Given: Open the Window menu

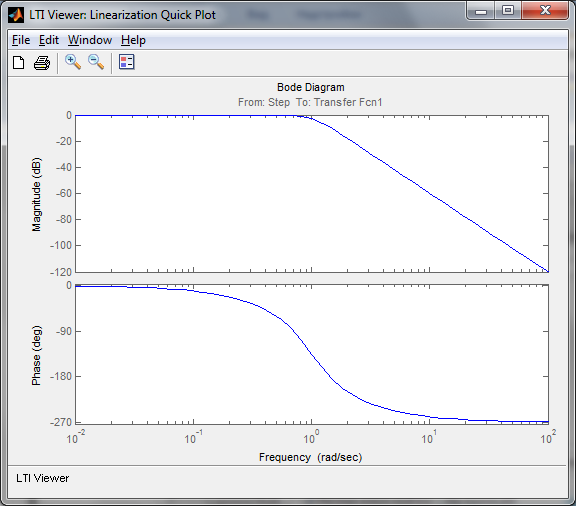Looking at the screenshot, I should 90,40.
